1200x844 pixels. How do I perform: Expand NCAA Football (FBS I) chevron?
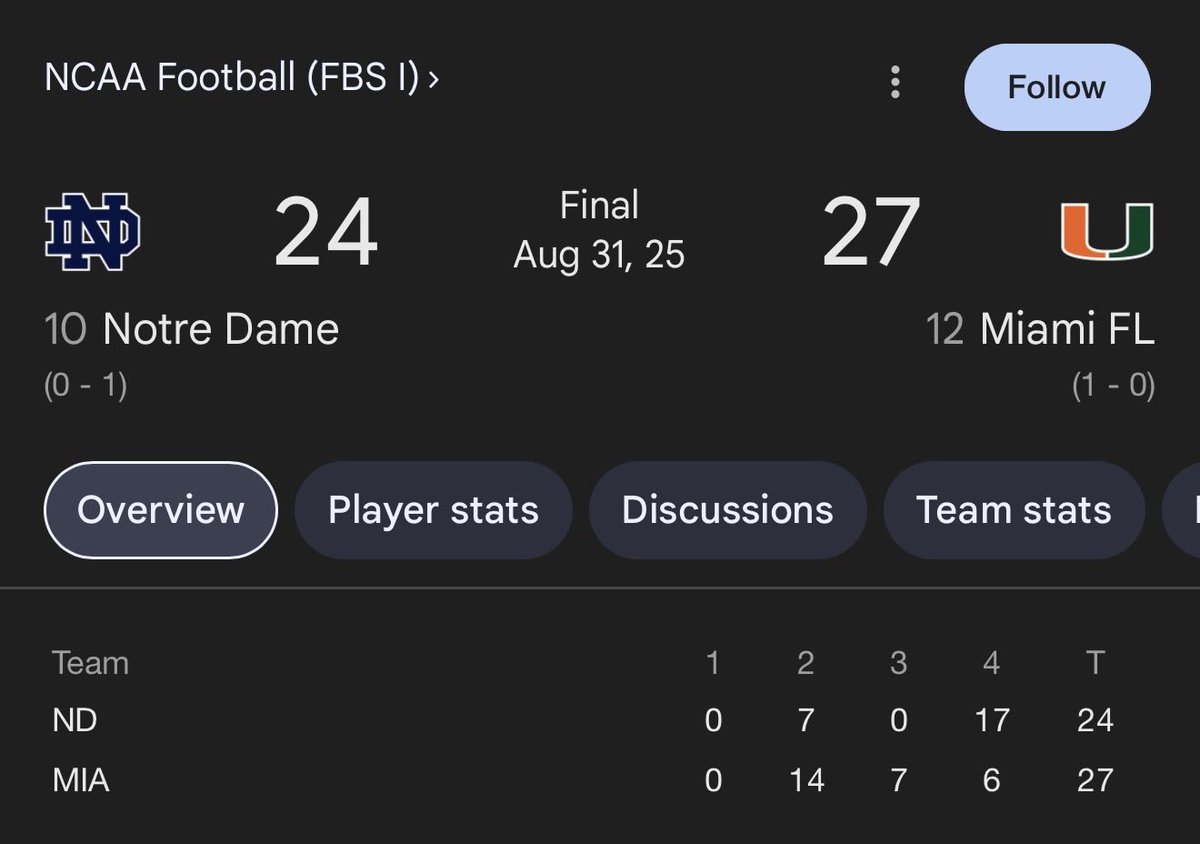pyautogui.click(x=433, y=79)
